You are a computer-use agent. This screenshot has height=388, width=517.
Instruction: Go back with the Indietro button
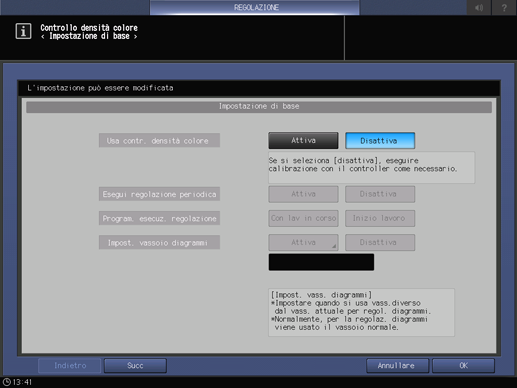tap(70, 366)
